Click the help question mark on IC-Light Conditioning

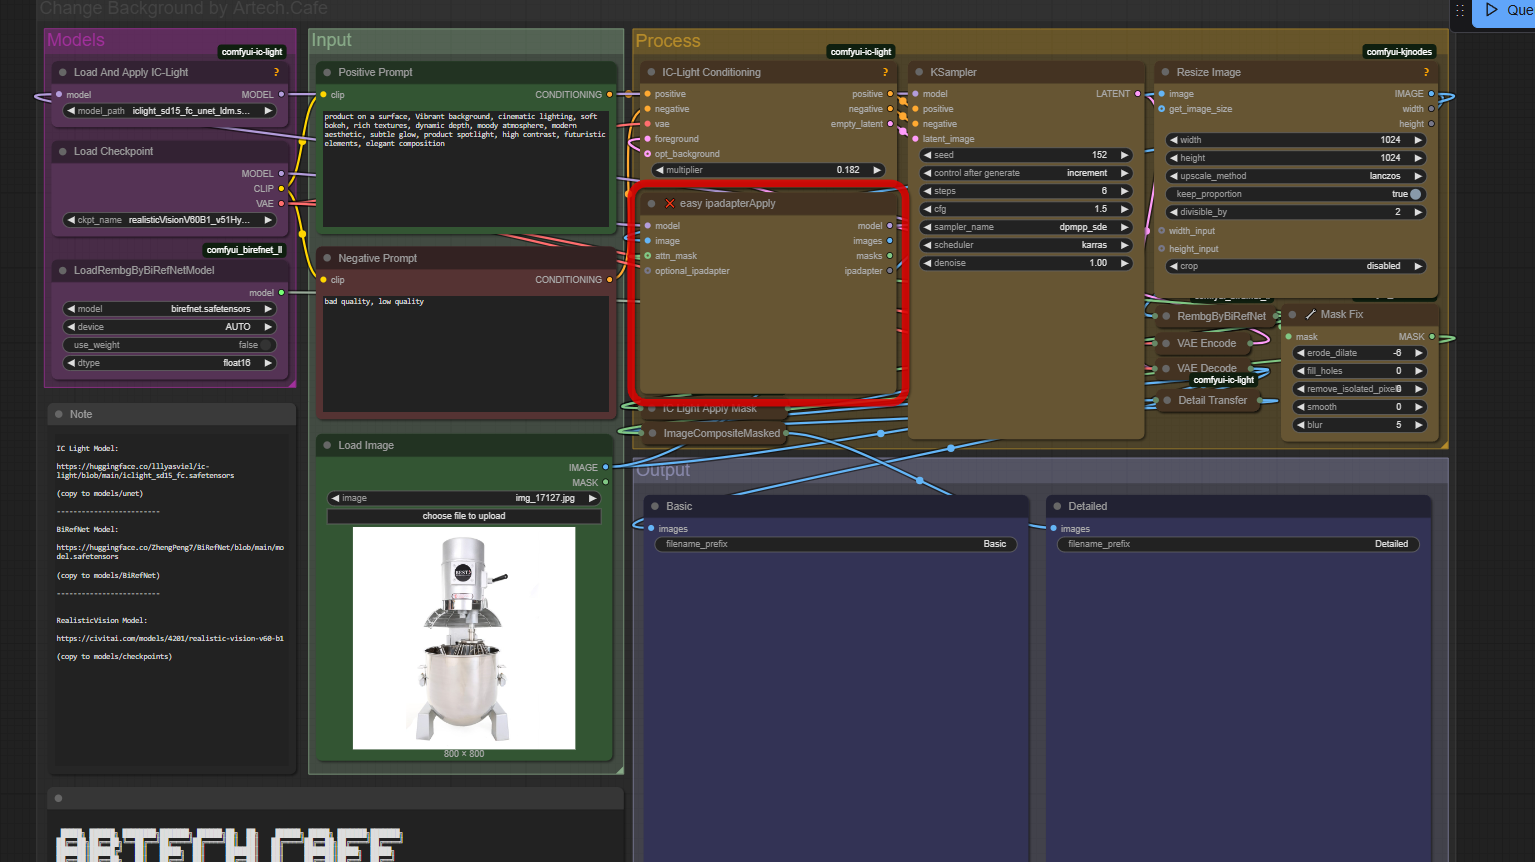(885, 72)
